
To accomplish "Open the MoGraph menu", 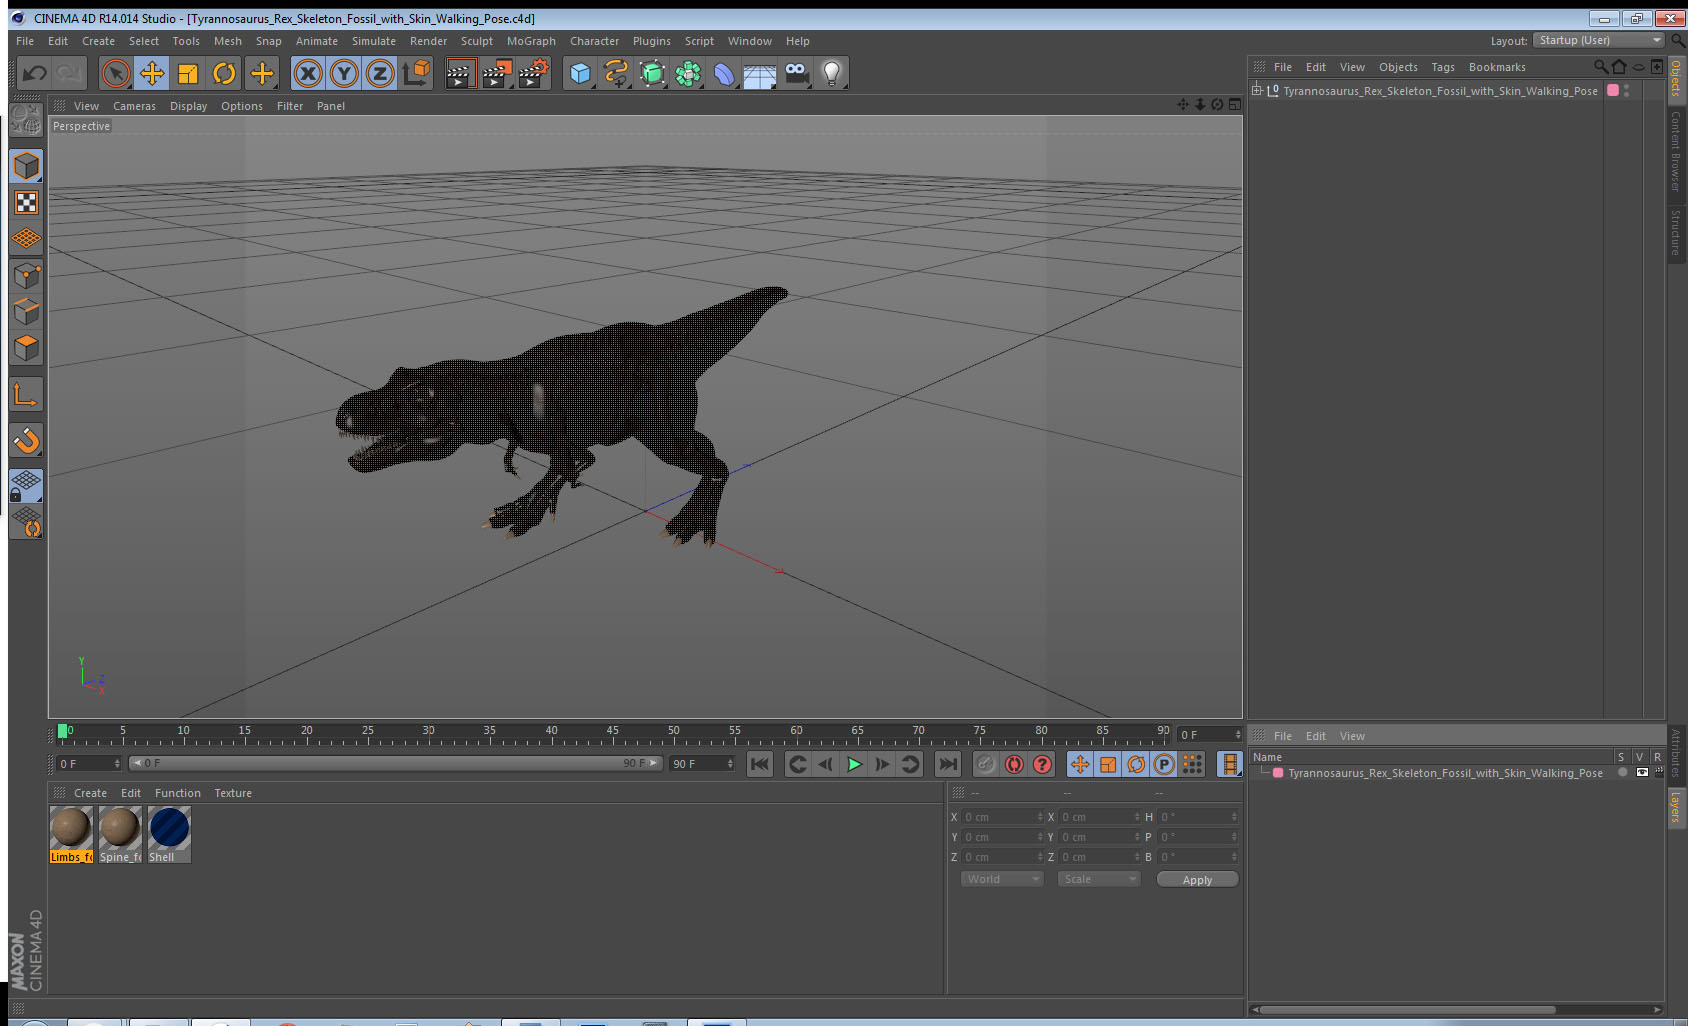I will coord(531,41).
